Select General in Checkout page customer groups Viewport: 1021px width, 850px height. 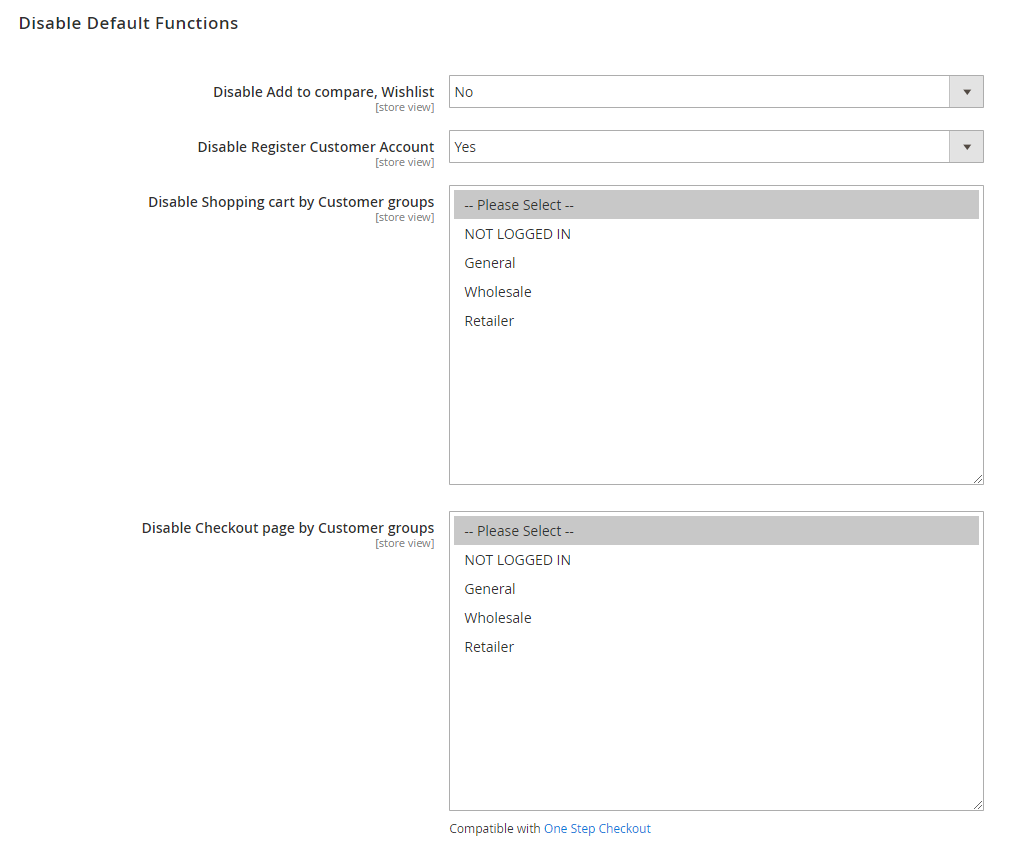[x=490, y=589]
